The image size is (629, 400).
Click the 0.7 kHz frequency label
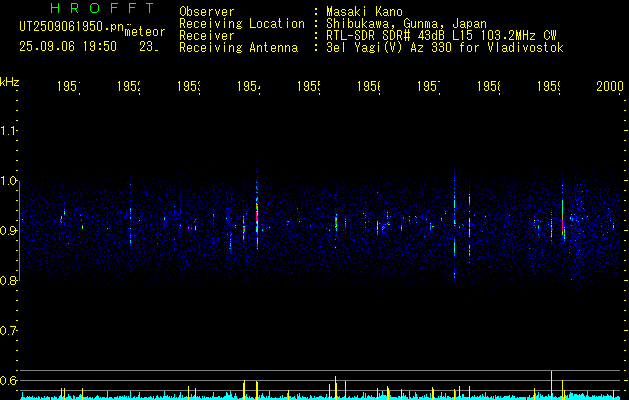pyautogui.click(x=8, y=331)
